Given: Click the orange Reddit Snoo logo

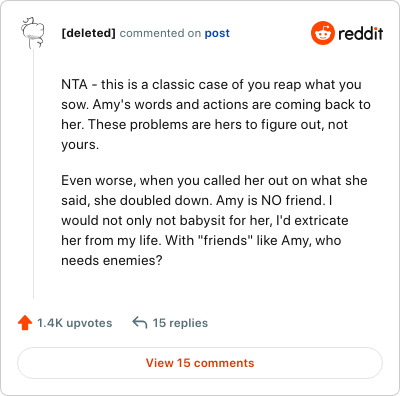Looking at the screenshot, I should 322,33.
